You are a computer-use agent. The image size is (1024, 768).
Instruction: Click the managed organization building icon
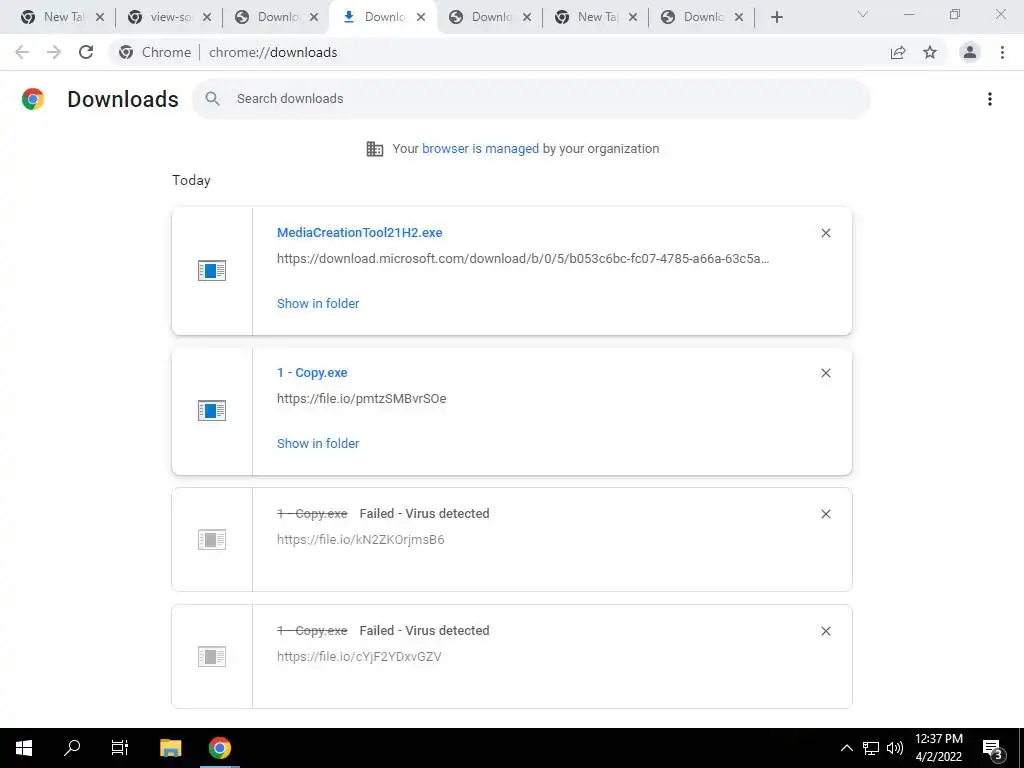[375, 149]
